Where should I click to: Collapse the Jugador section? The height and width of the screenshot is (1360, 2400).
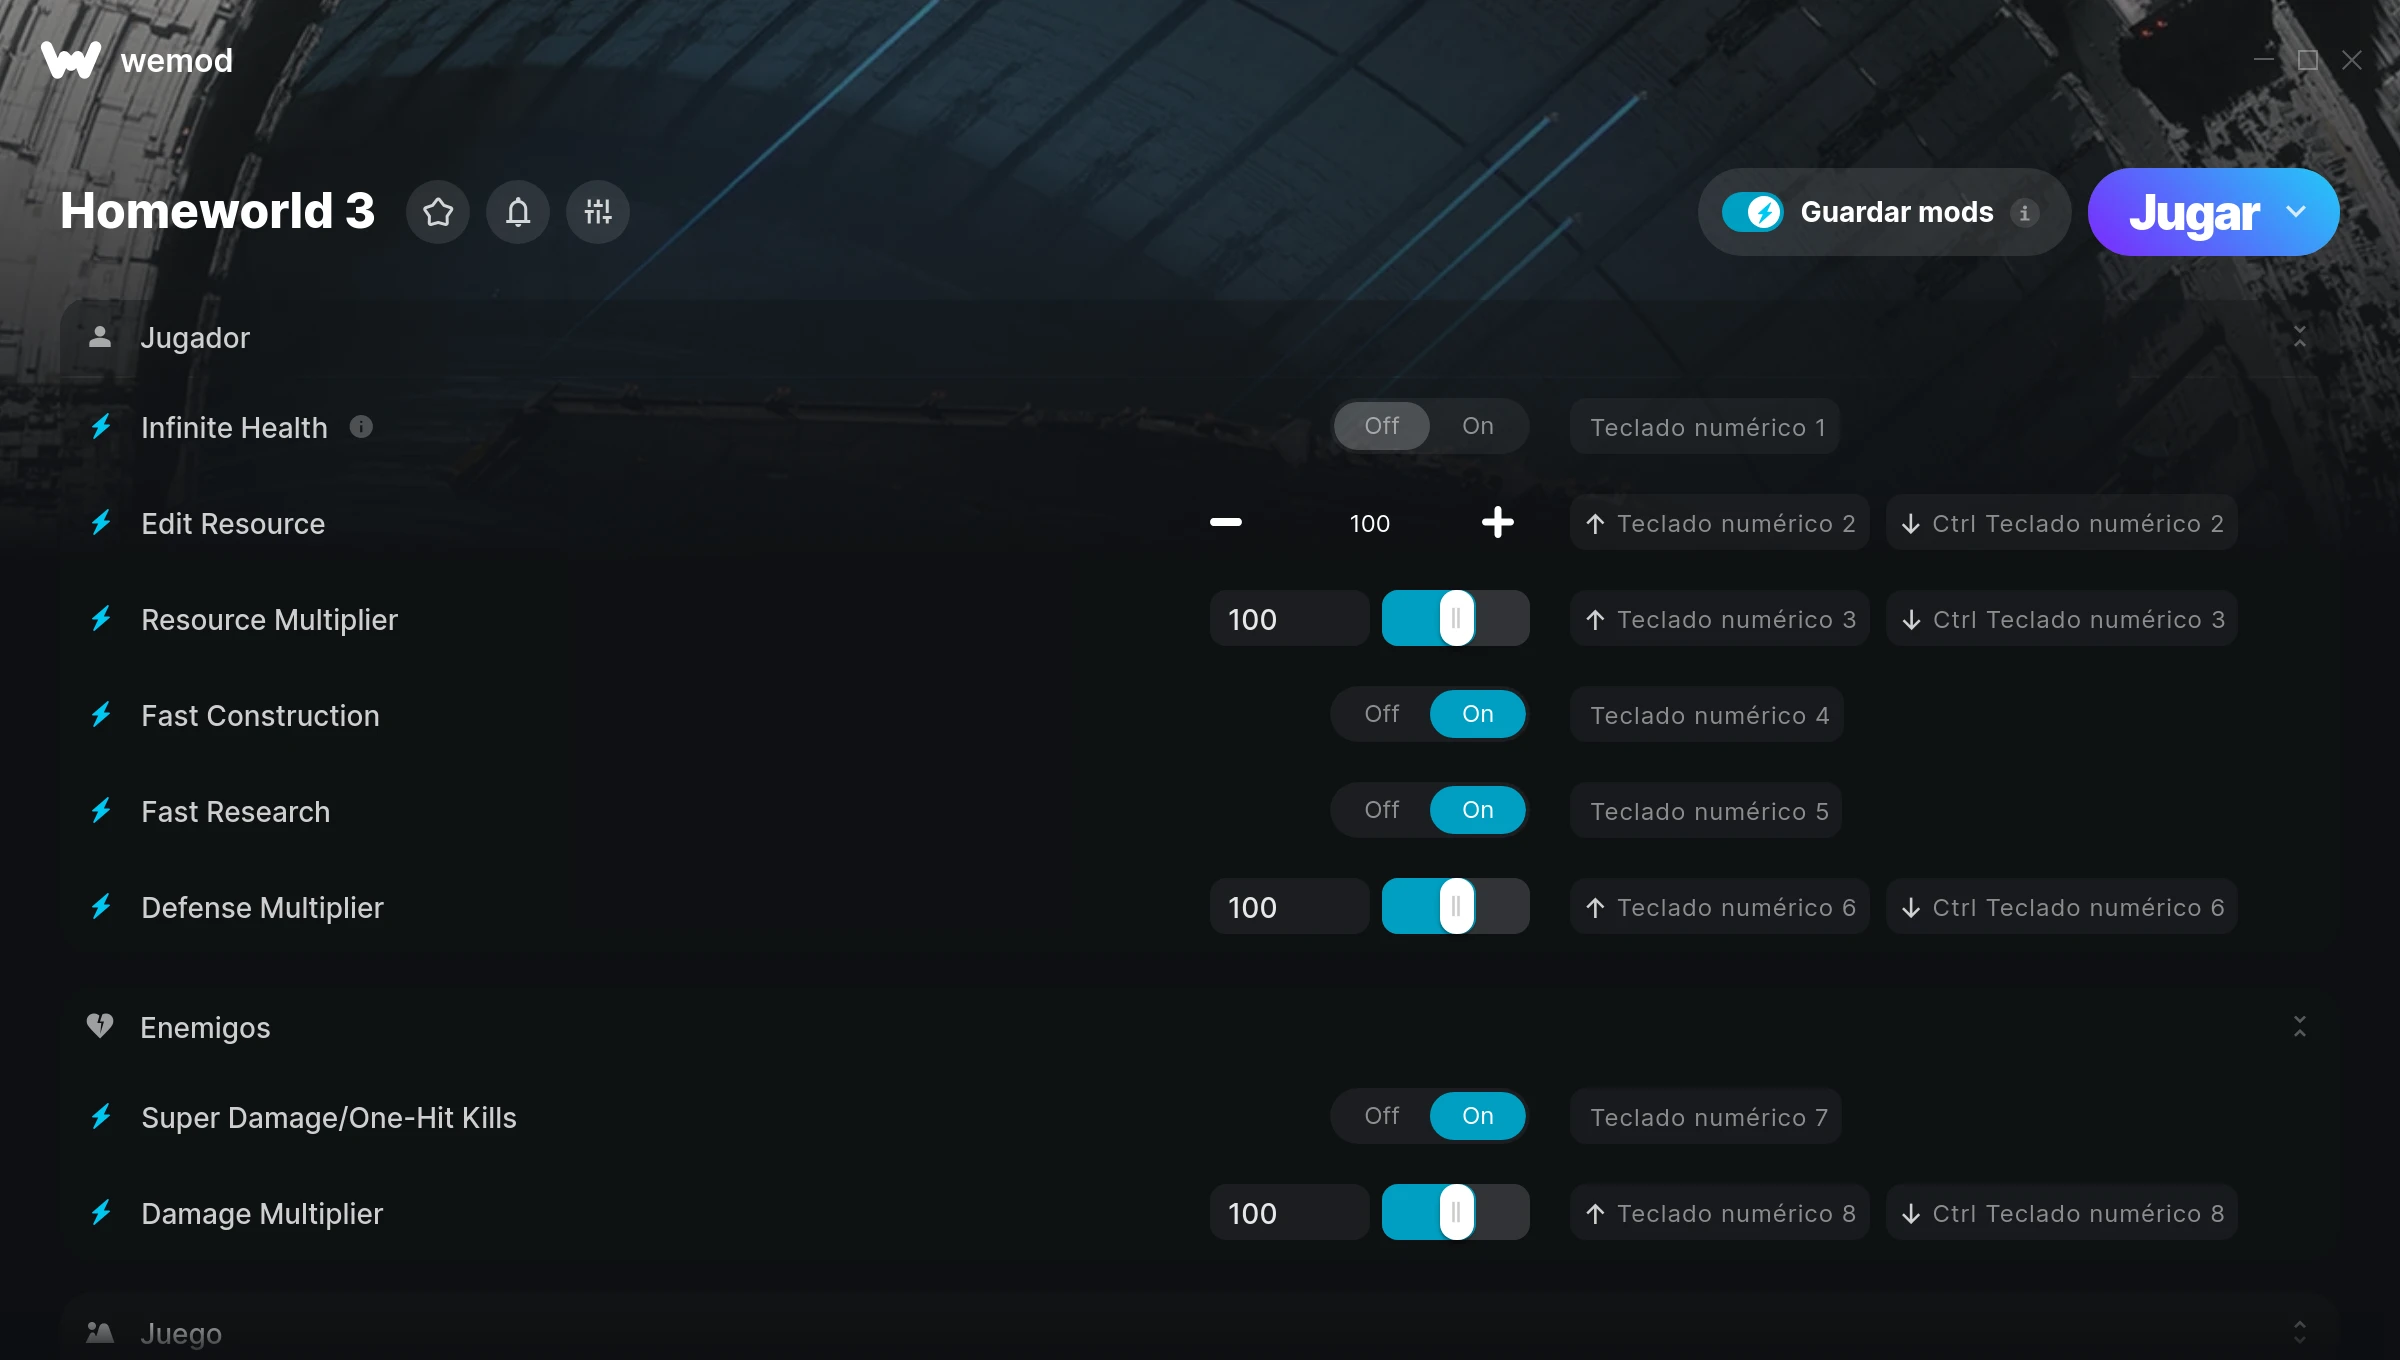(x=2300, y=337)
